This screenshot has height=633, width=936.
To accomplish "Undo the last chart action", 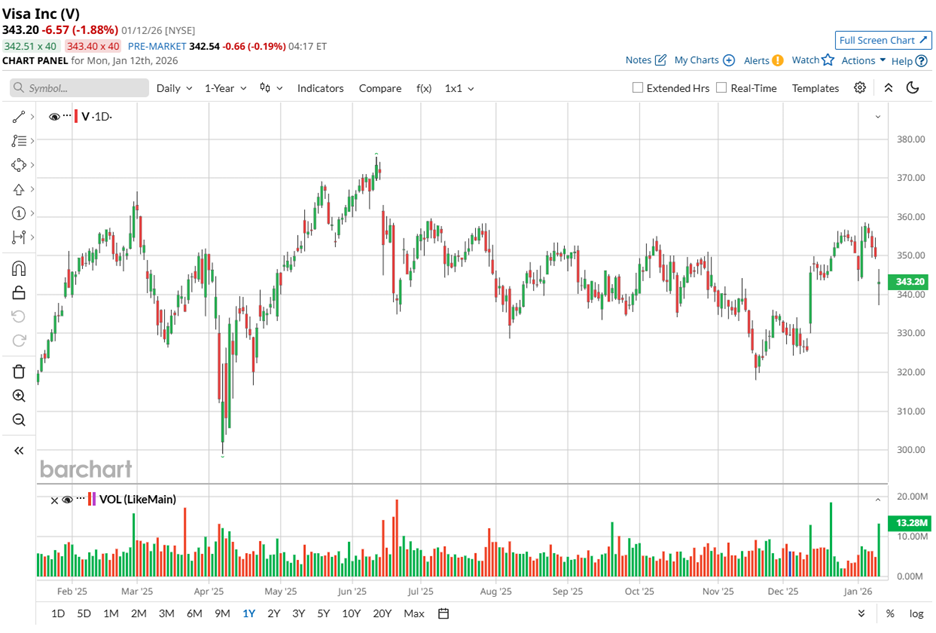I will [x=19, y=316].
